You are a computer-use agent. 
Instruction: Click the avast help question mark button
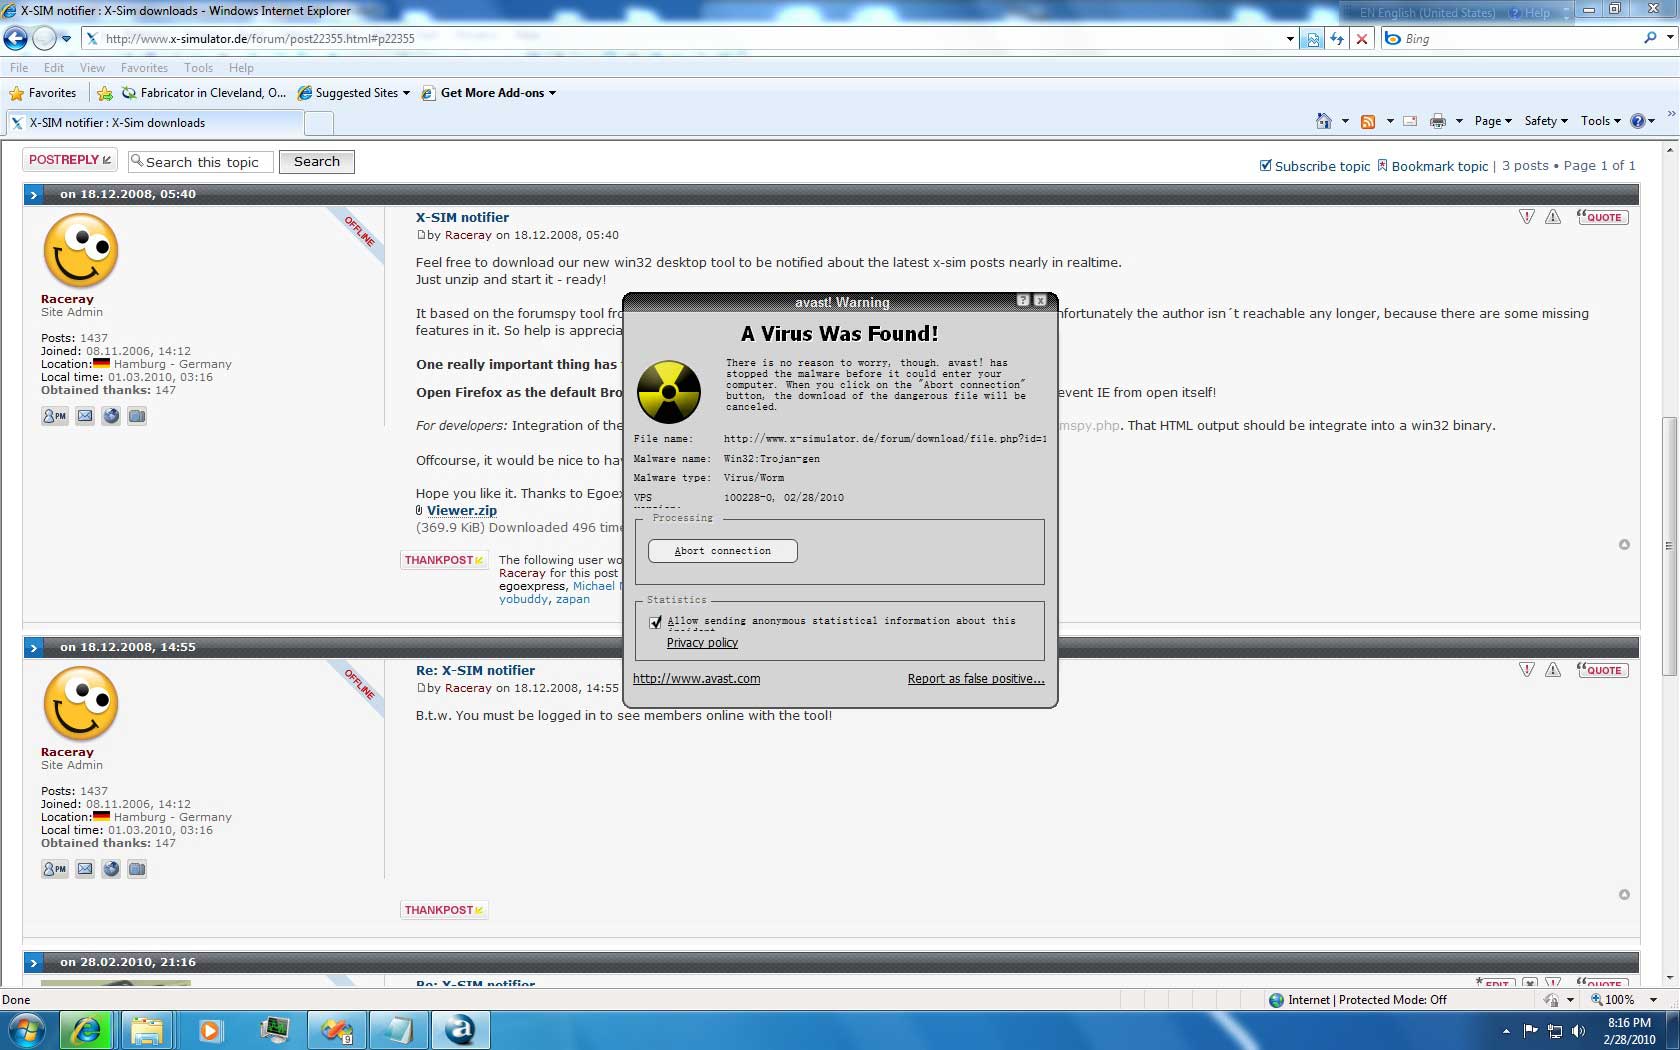1023,300
